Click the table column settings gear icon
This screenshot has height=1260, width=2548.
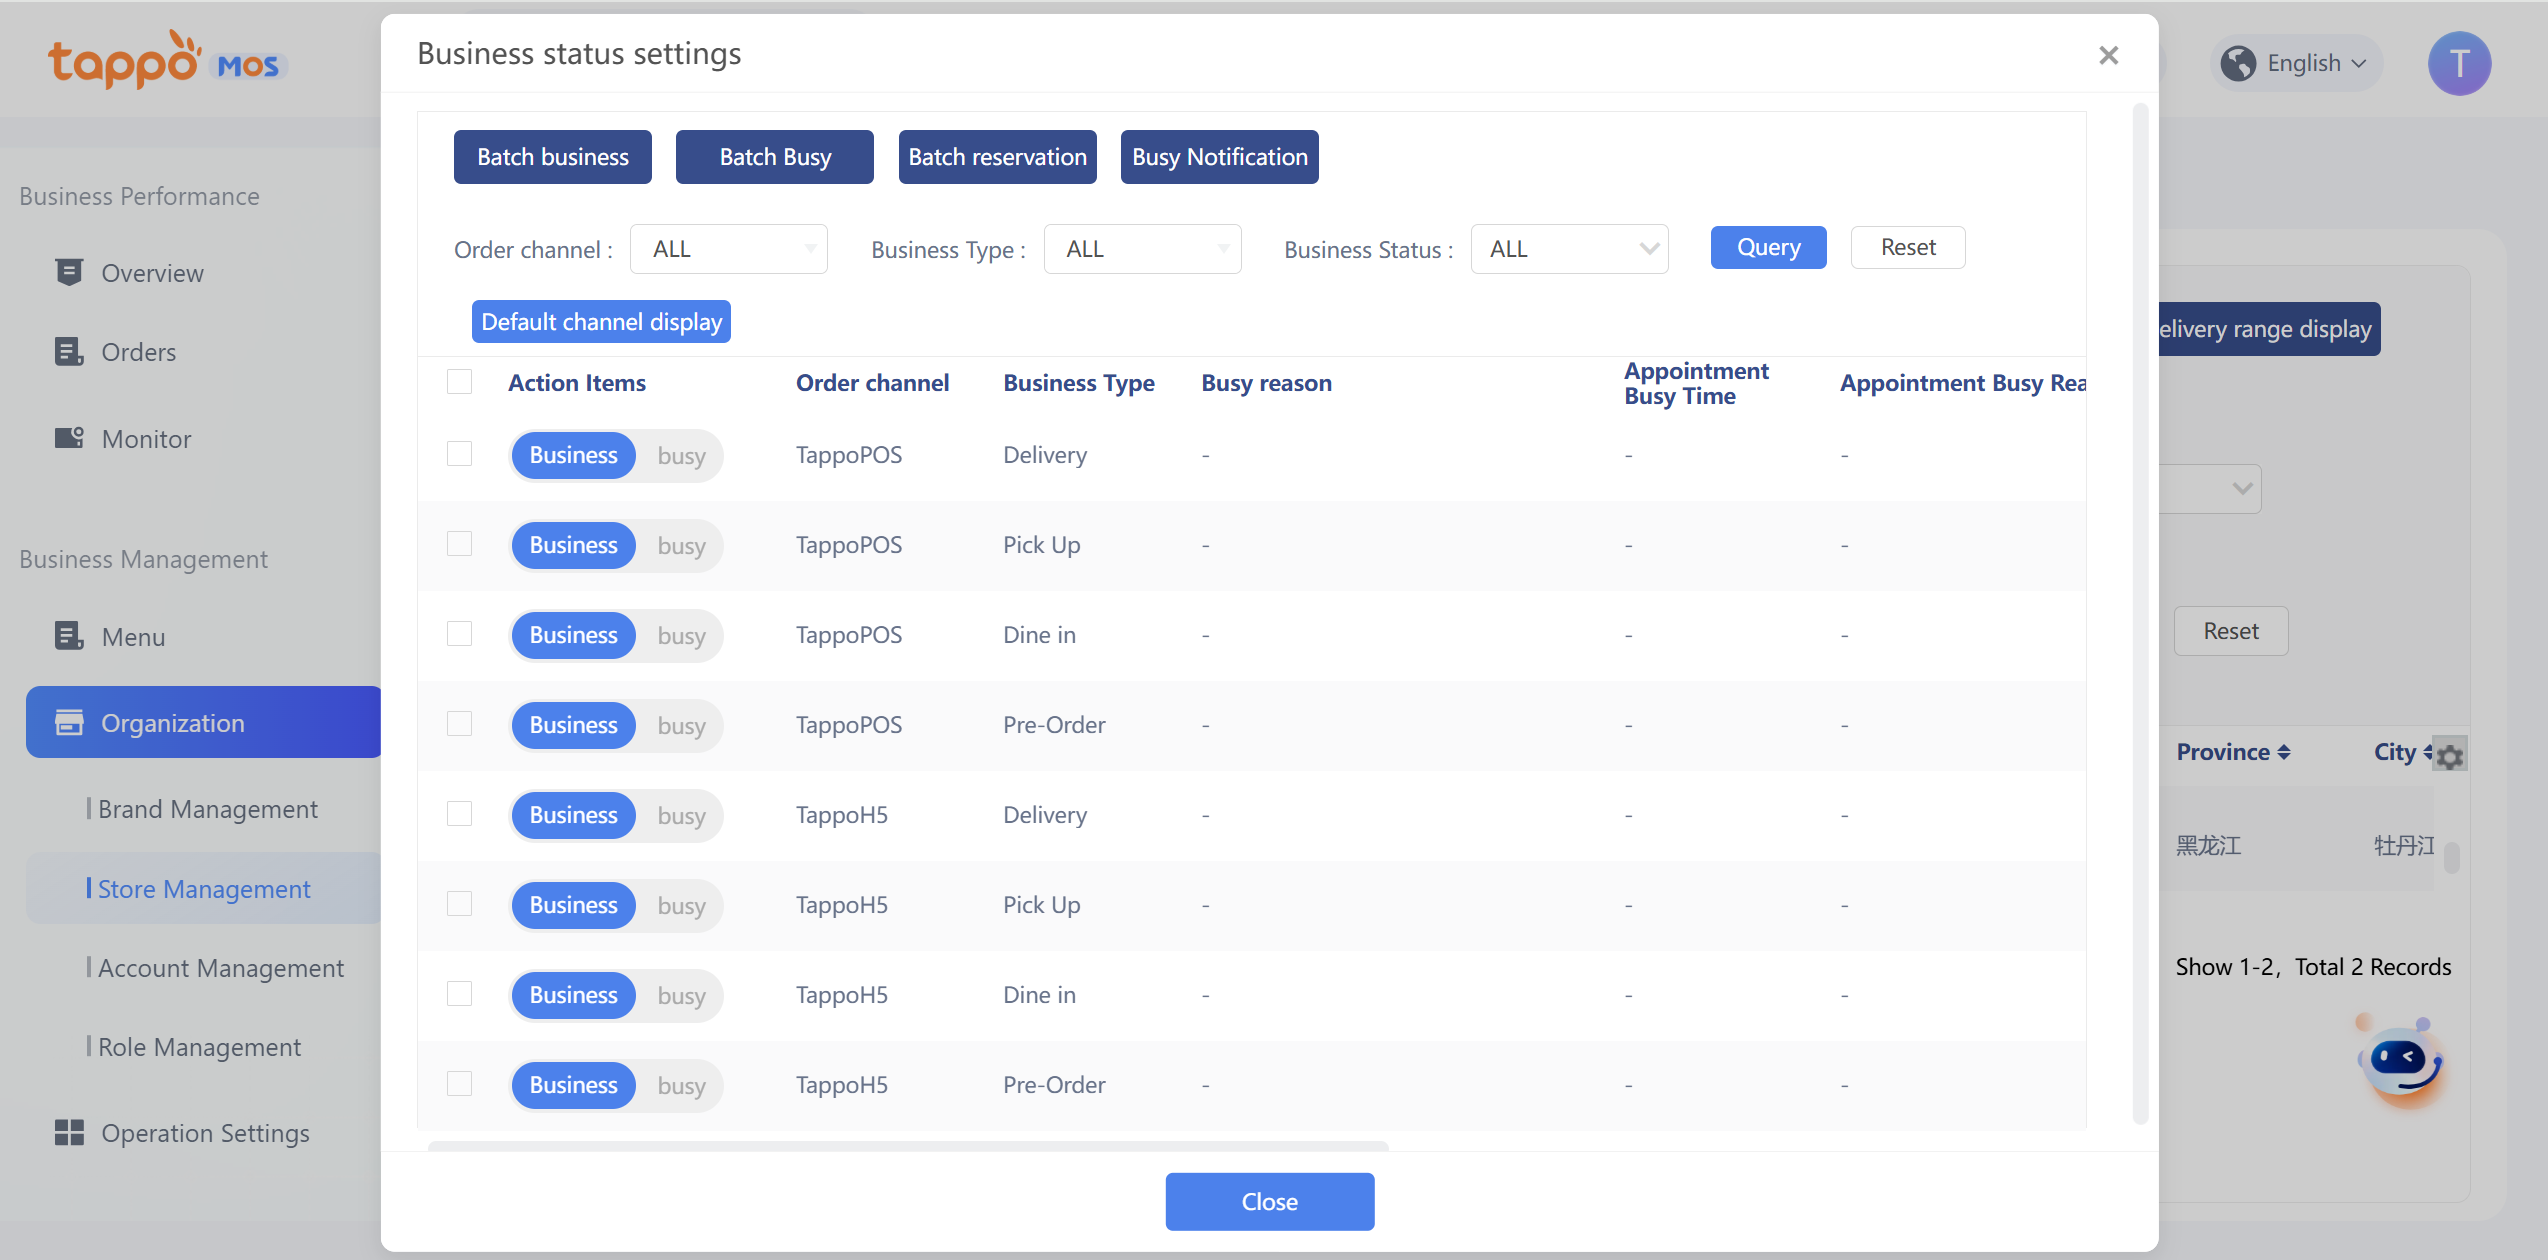click(2450, 756)
